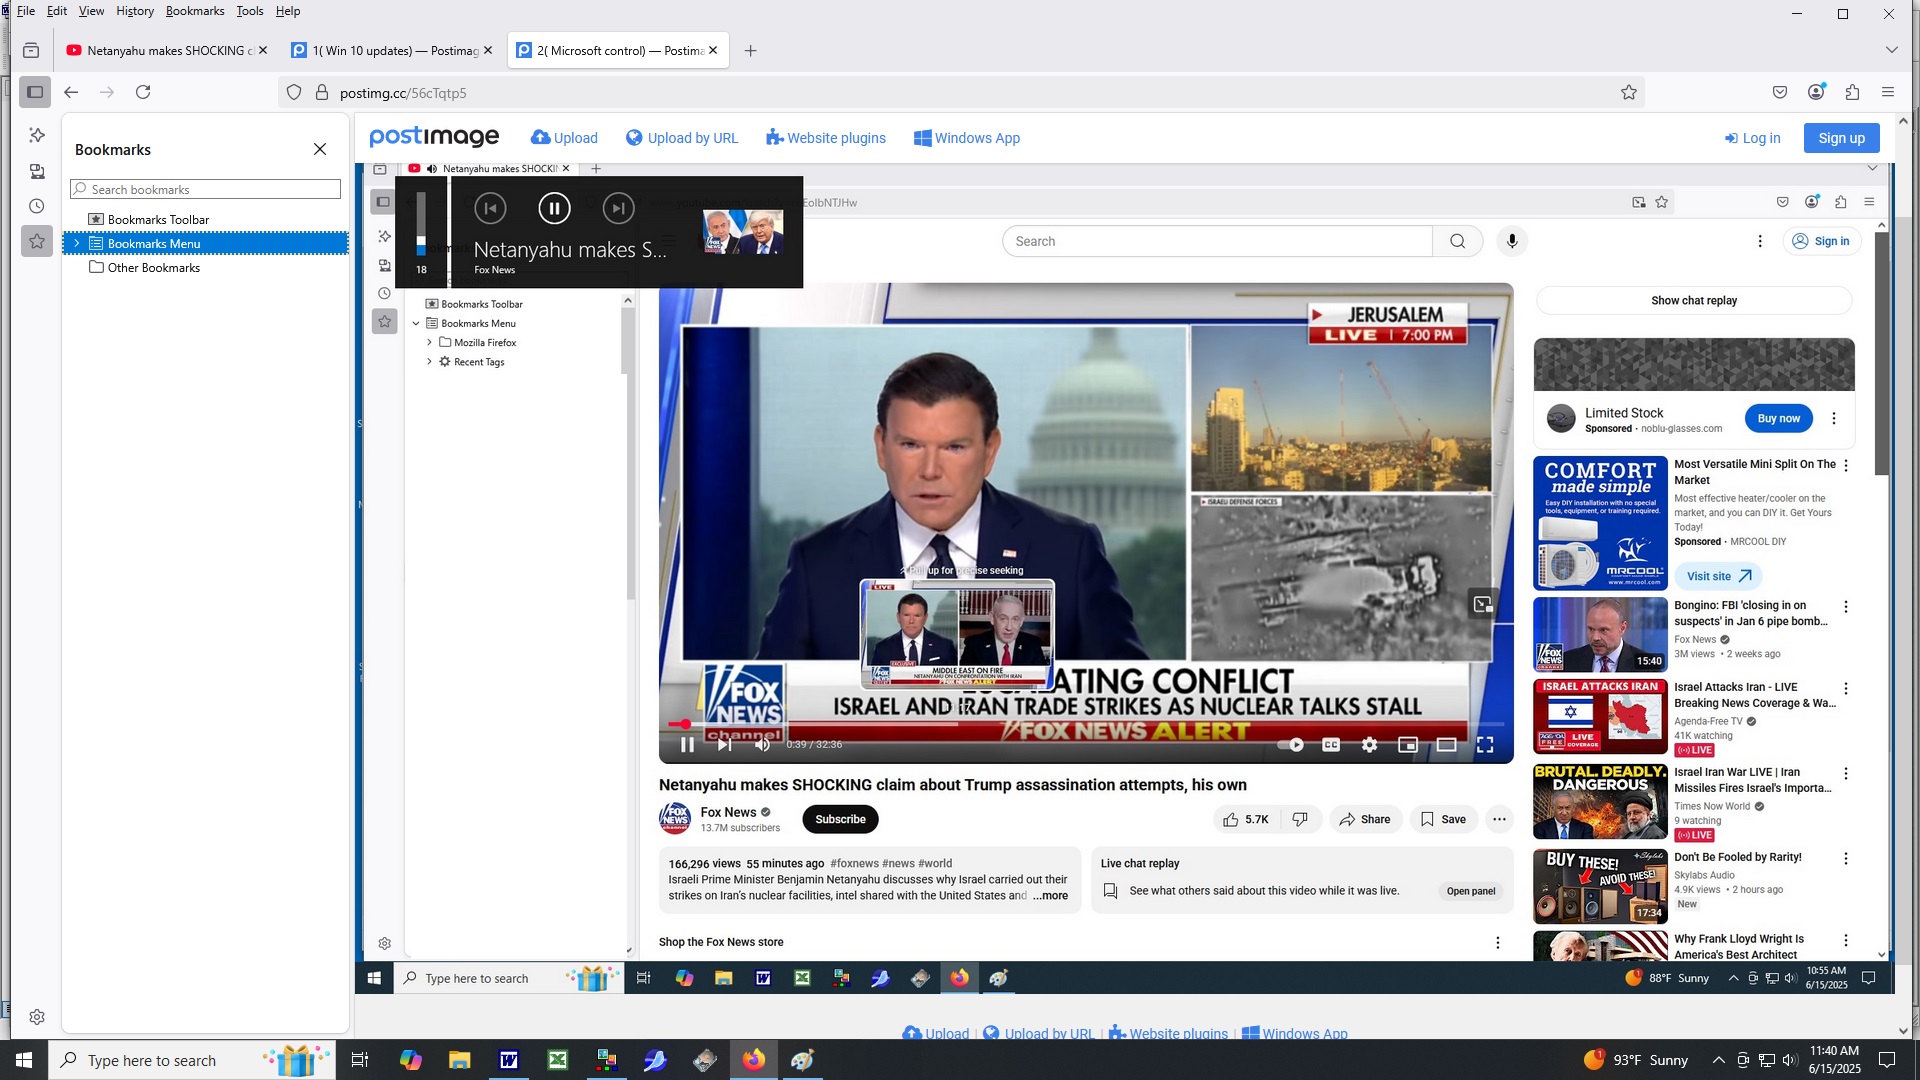Open the Save to Pocket icon
Viewport: 1920px width, 1080px height.
(1780, 92)
